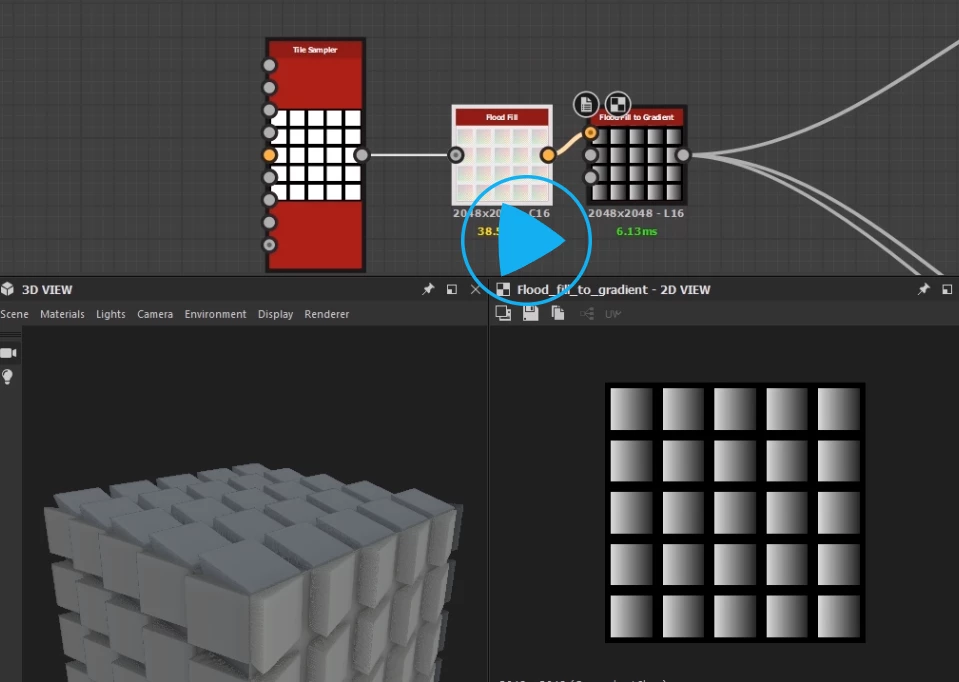
Task: Click the gradient grid image in 2D view
Action: tap(735, 513)
